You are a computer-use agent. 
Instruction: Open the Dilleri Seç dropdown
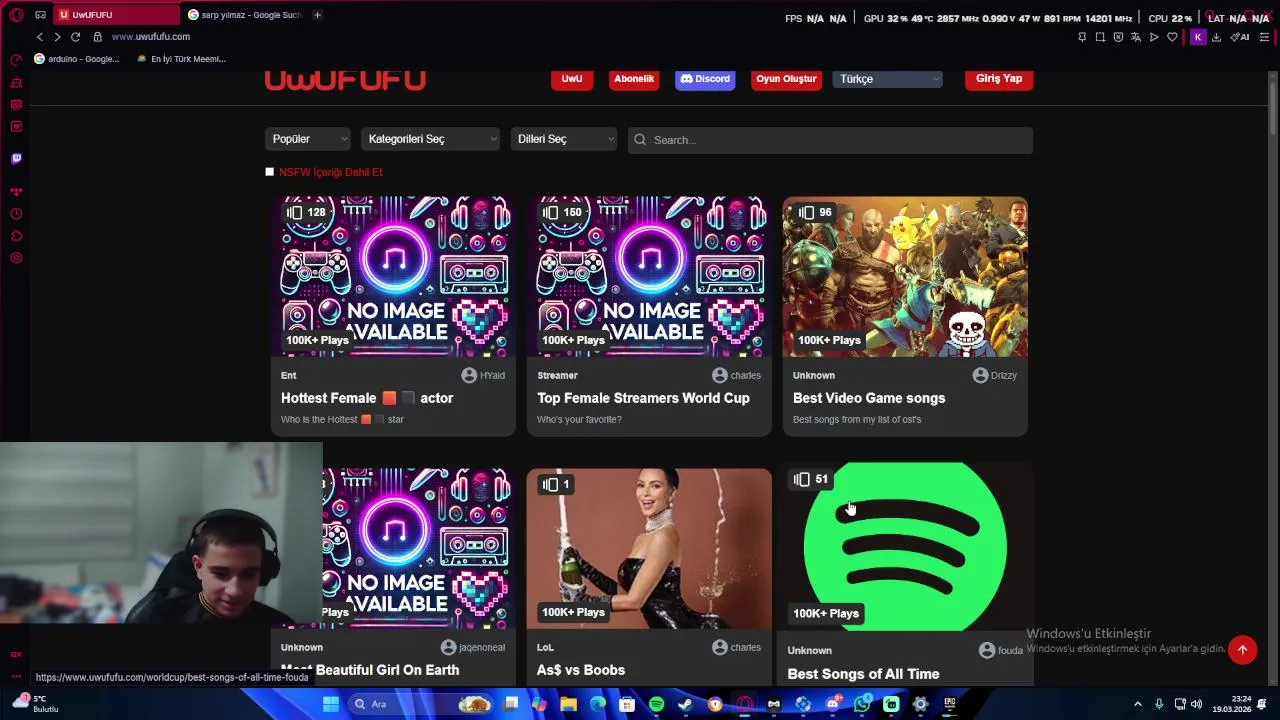[x=564, y=139]
